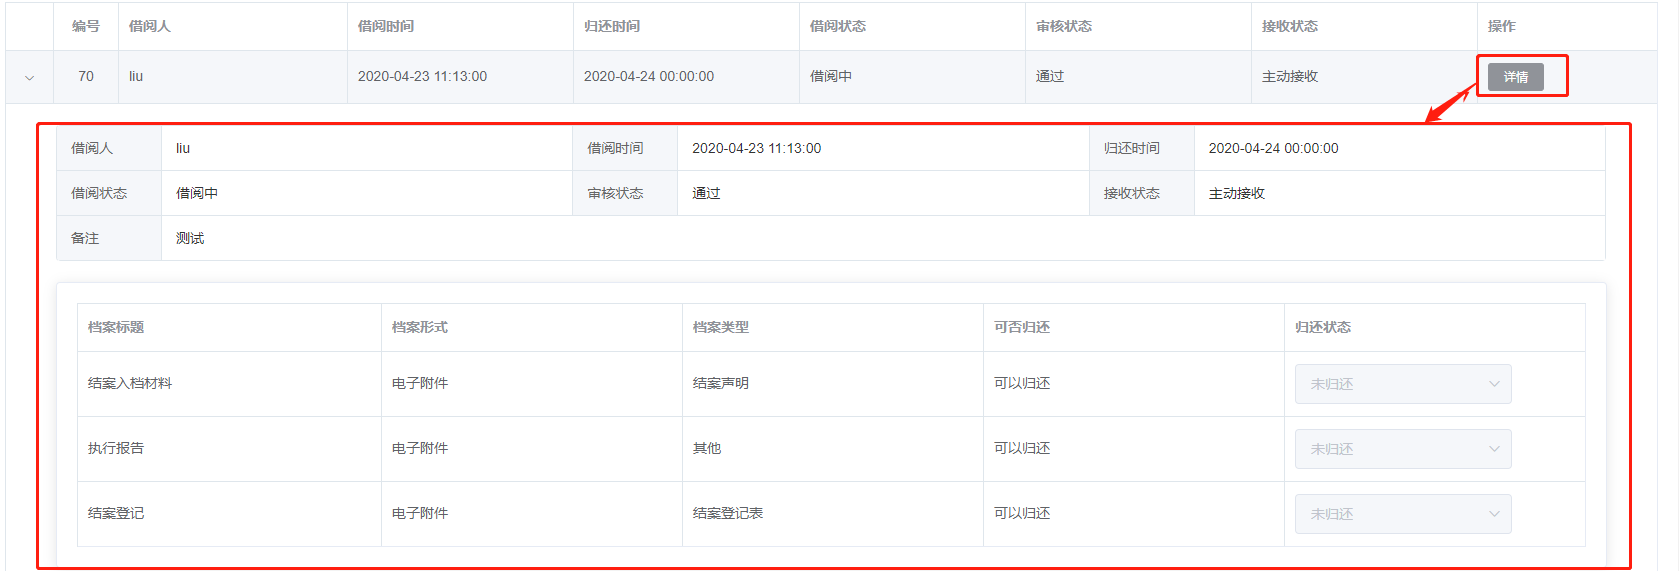Click the 编号 column header

point(86,26)
